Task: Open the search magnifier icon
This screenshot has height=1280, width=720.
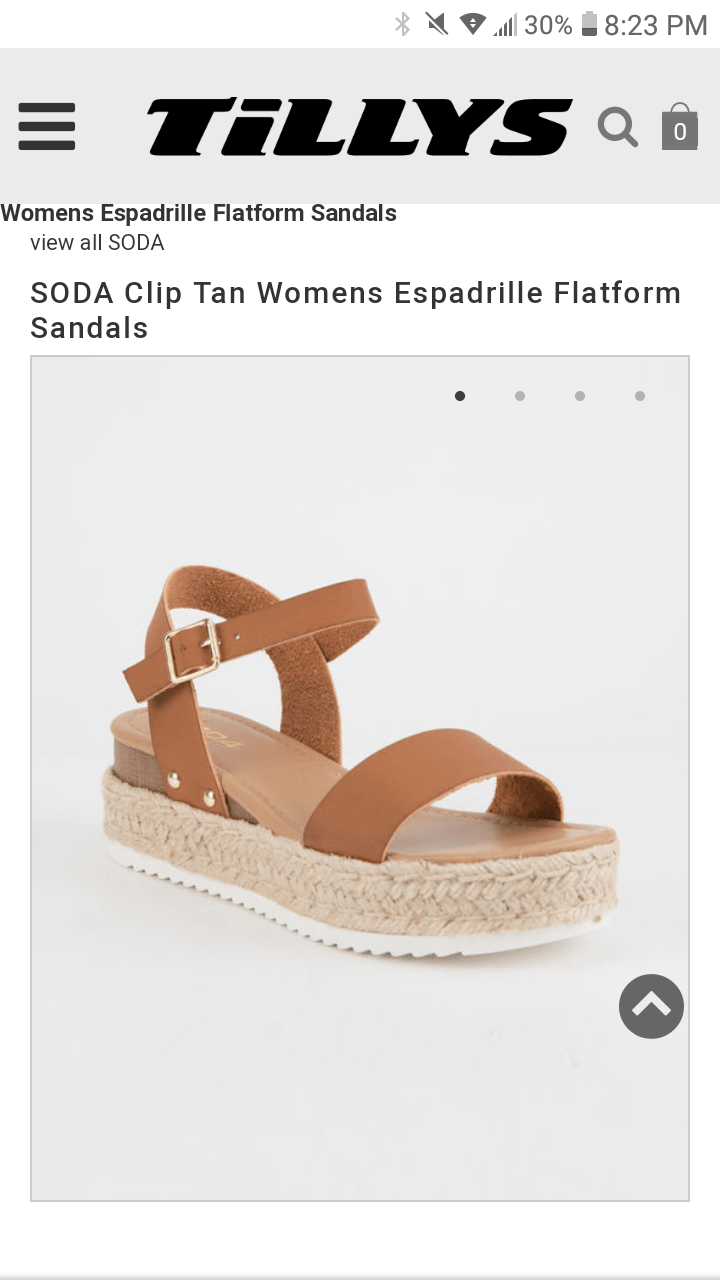Action: (618, 127)
